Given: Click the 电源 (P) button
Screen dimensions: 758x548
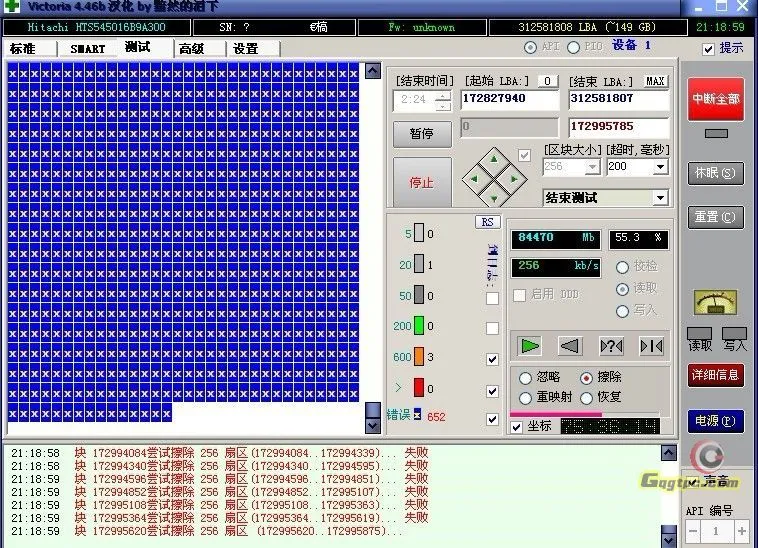Looking at the screenshot, I should coord(715,421).
